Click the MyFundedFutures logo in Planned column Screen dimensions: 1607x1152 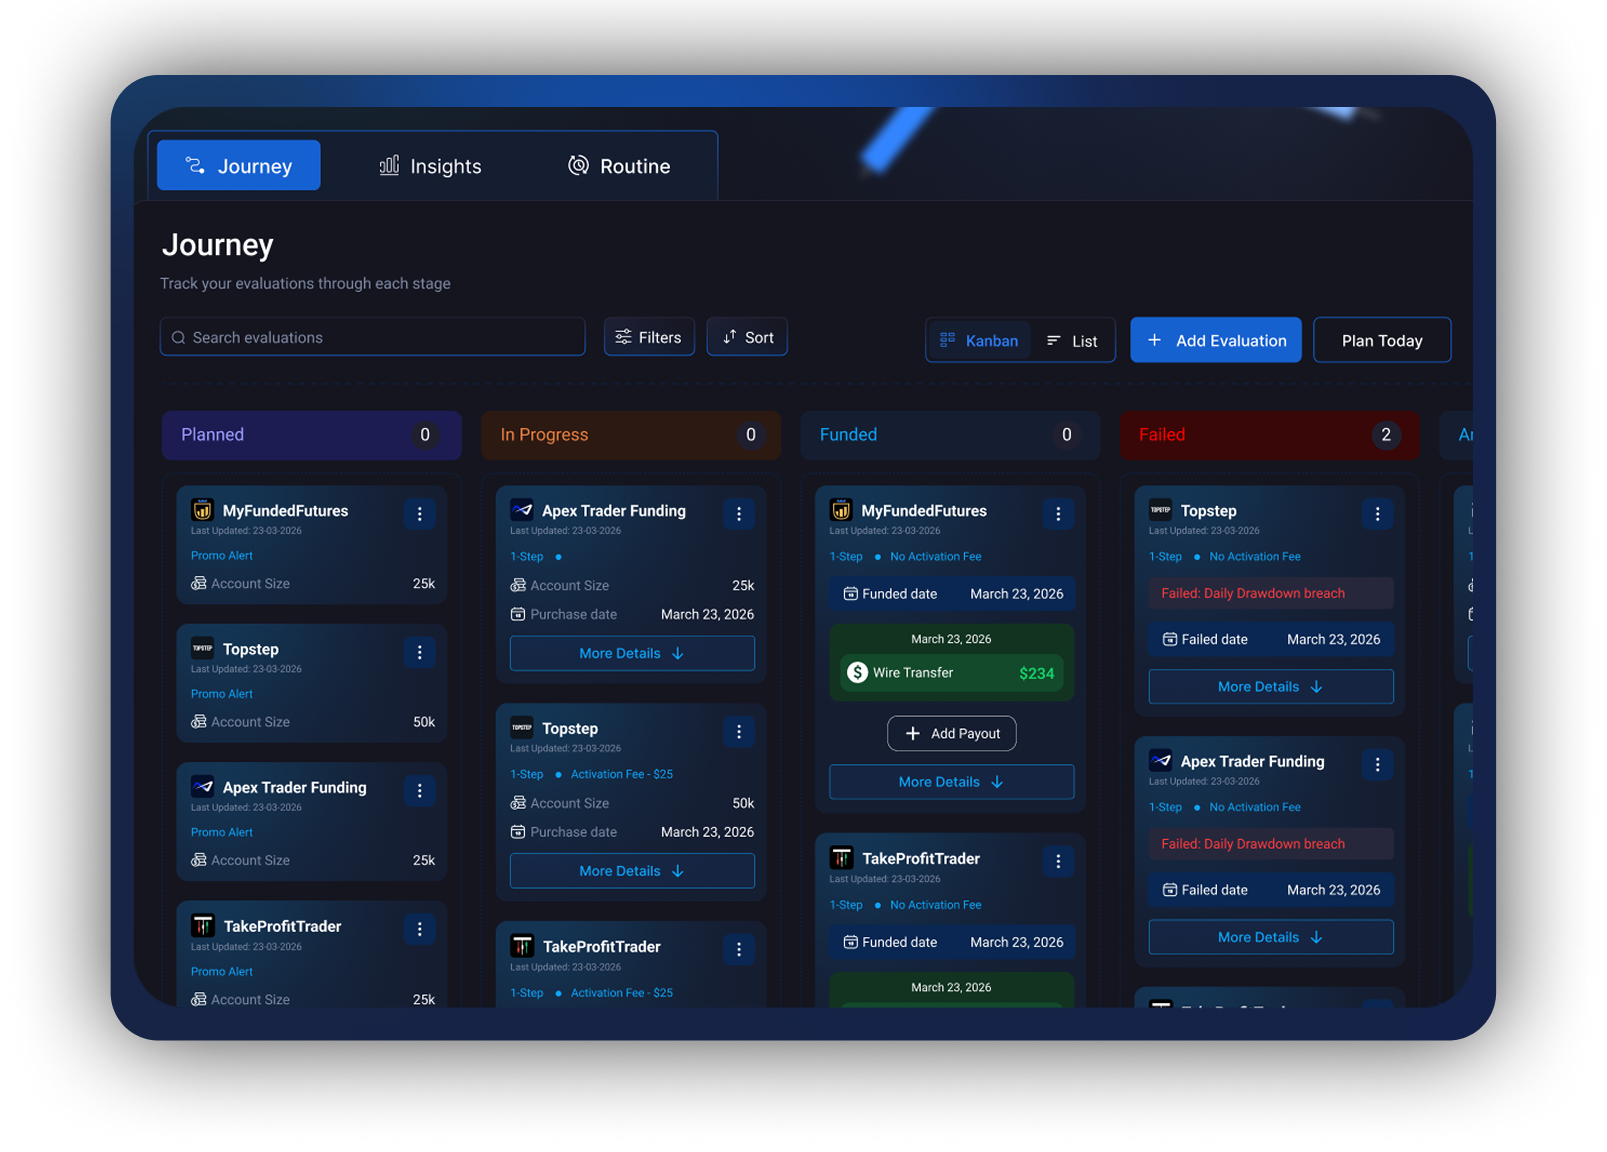click(203, 510)
